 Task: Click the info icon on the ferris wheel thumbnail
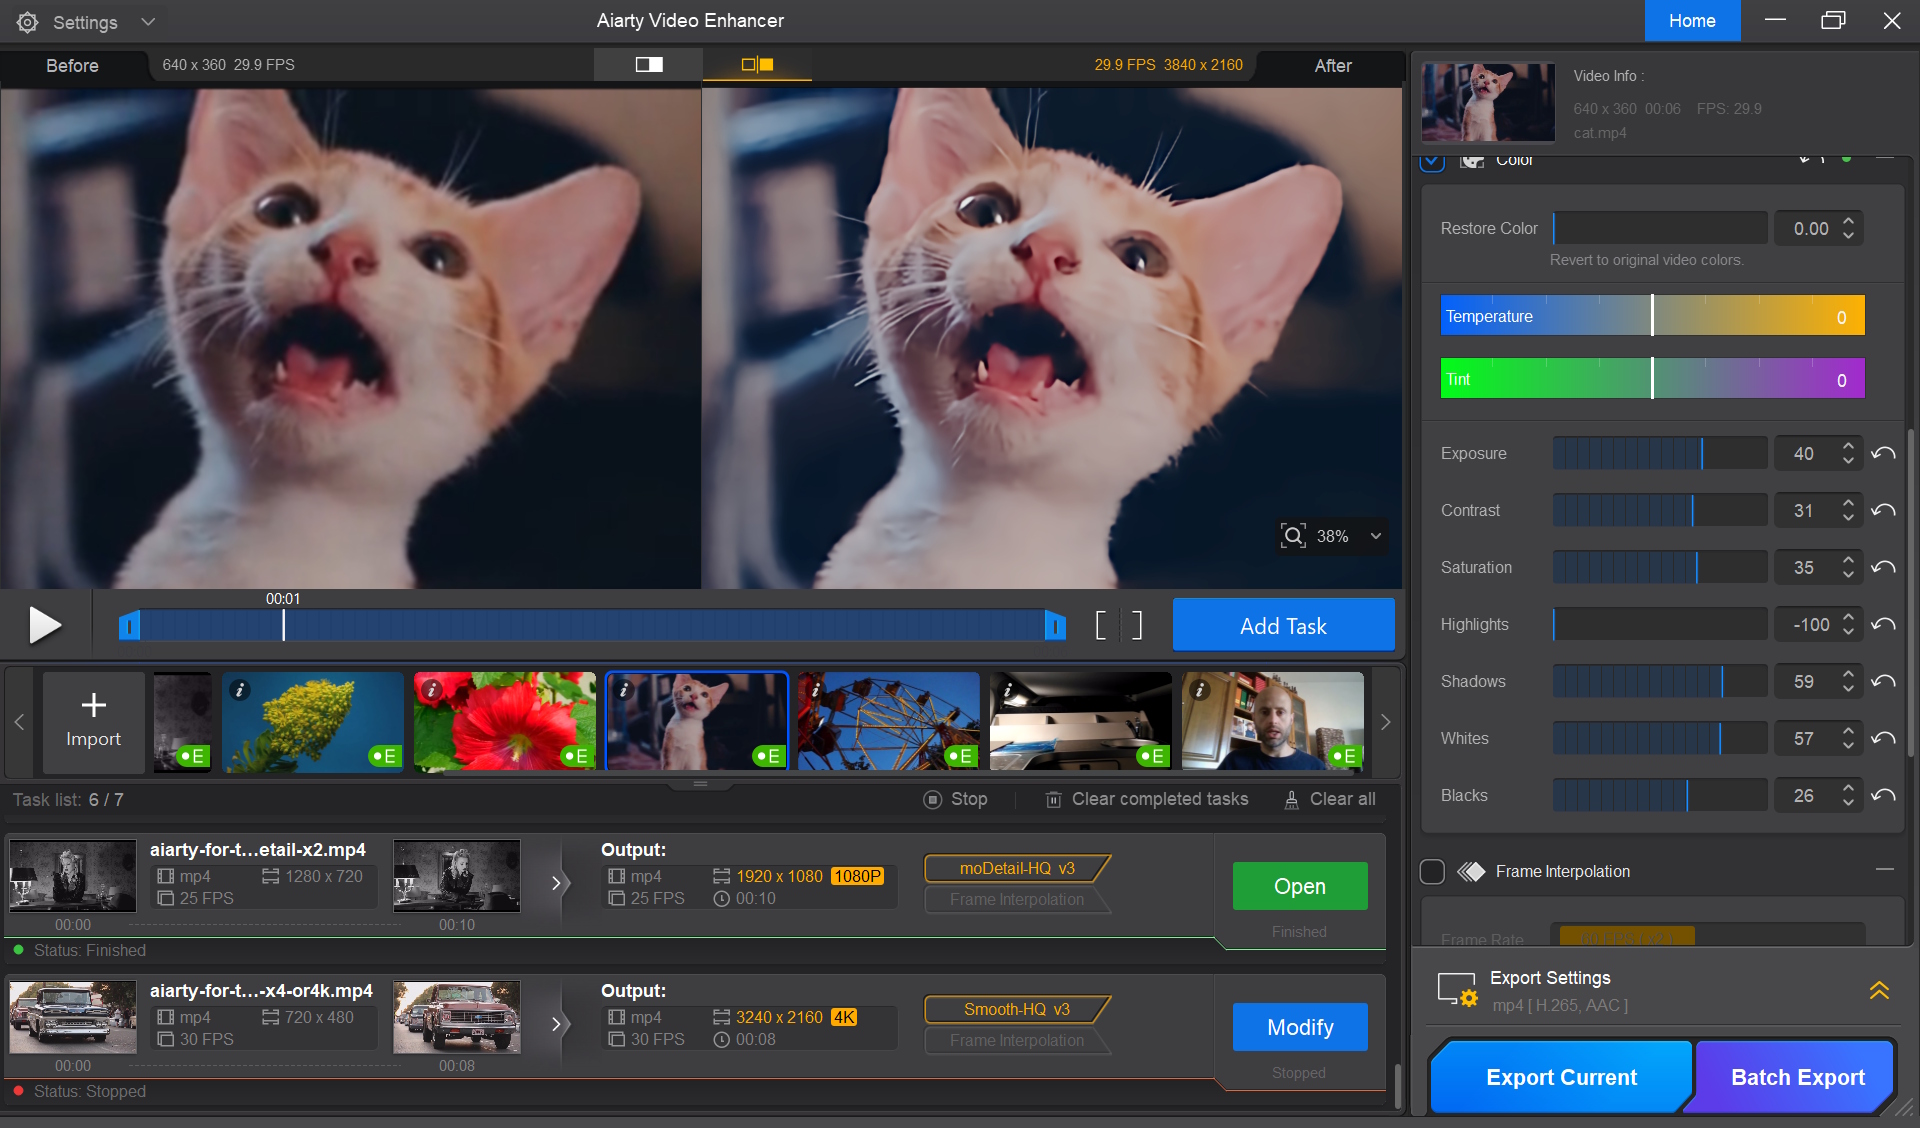[816, 690]
